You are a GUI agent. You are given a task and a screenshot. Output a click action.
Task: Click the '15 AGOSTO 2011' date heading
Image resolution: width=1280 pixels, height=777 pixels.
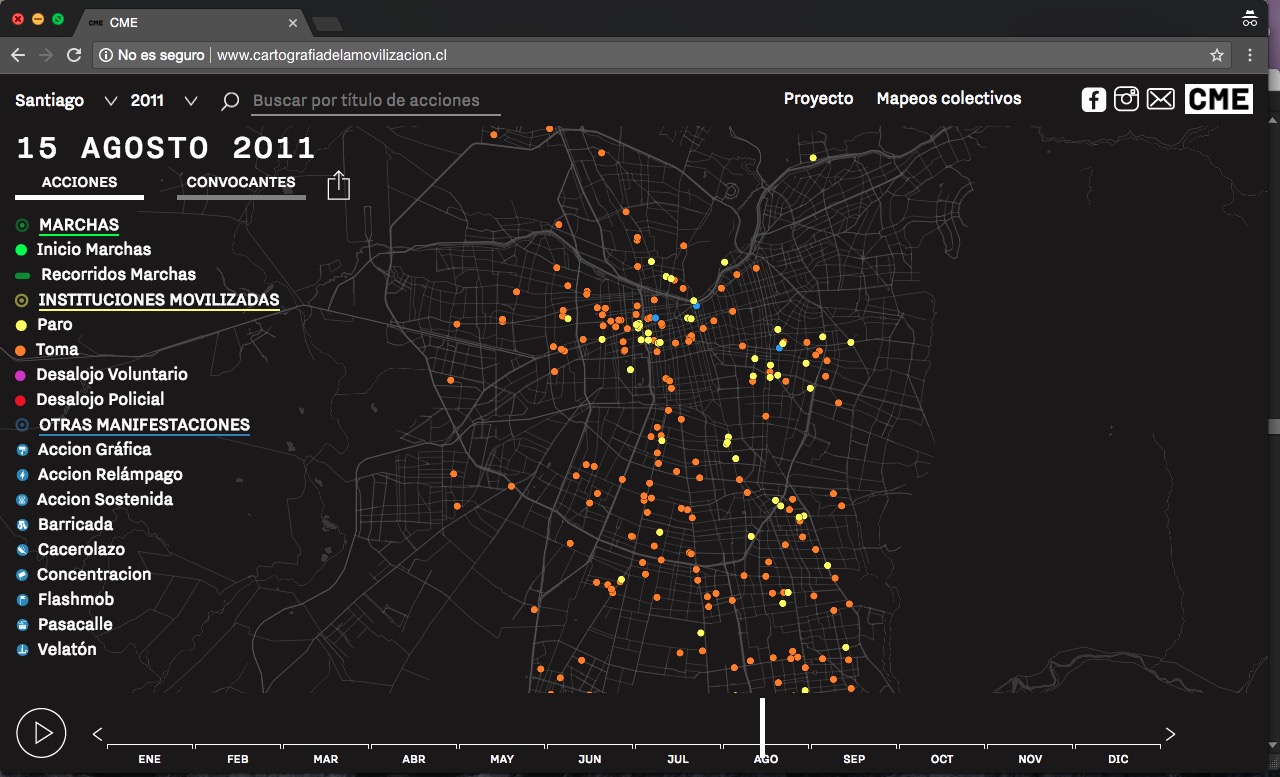166,149
